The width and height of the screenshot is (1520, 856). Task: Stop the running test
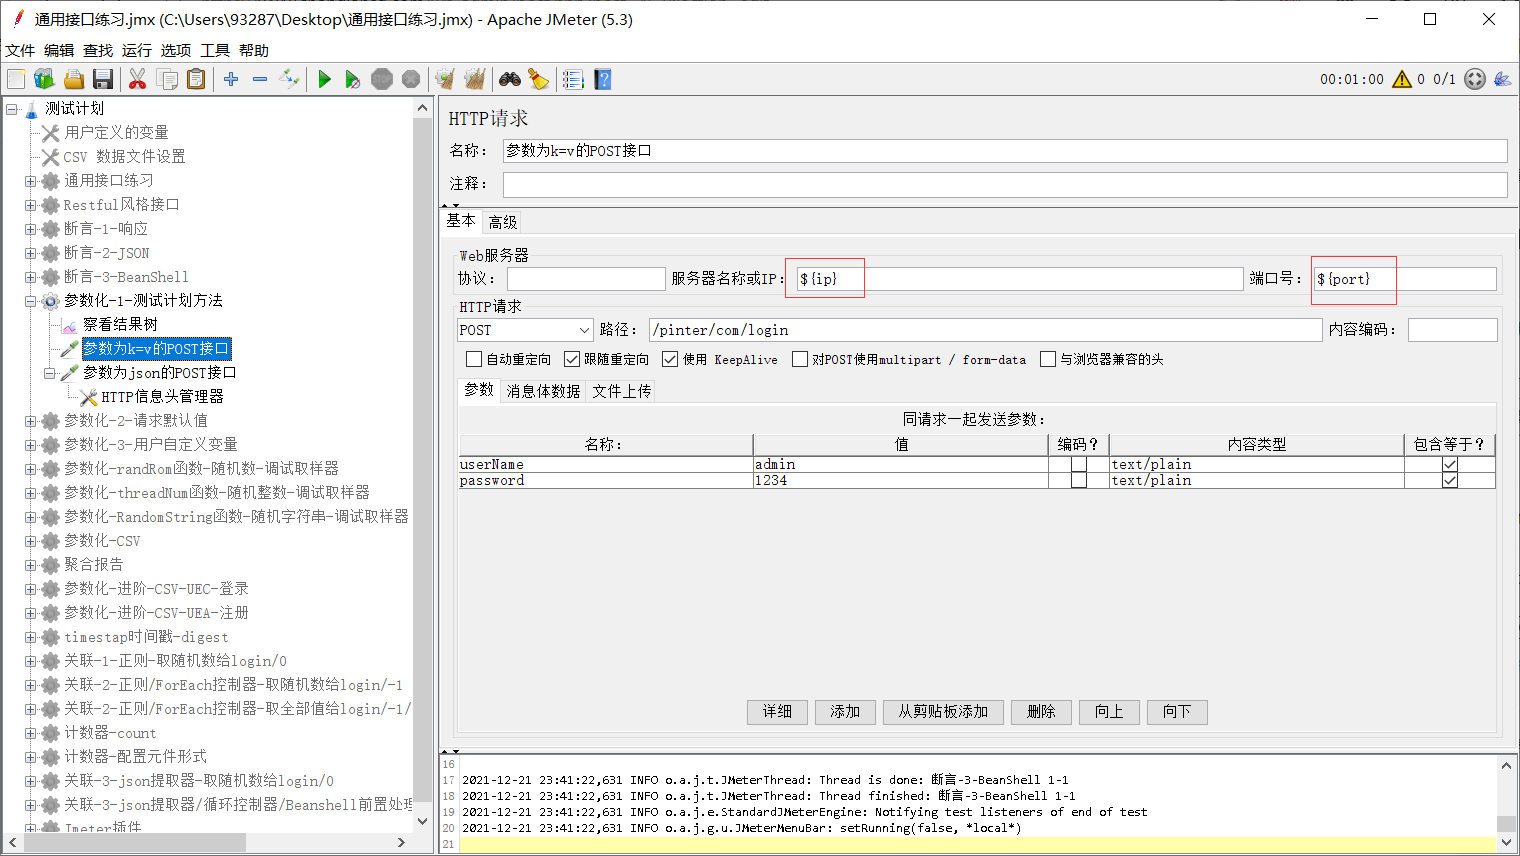(382, 79)
